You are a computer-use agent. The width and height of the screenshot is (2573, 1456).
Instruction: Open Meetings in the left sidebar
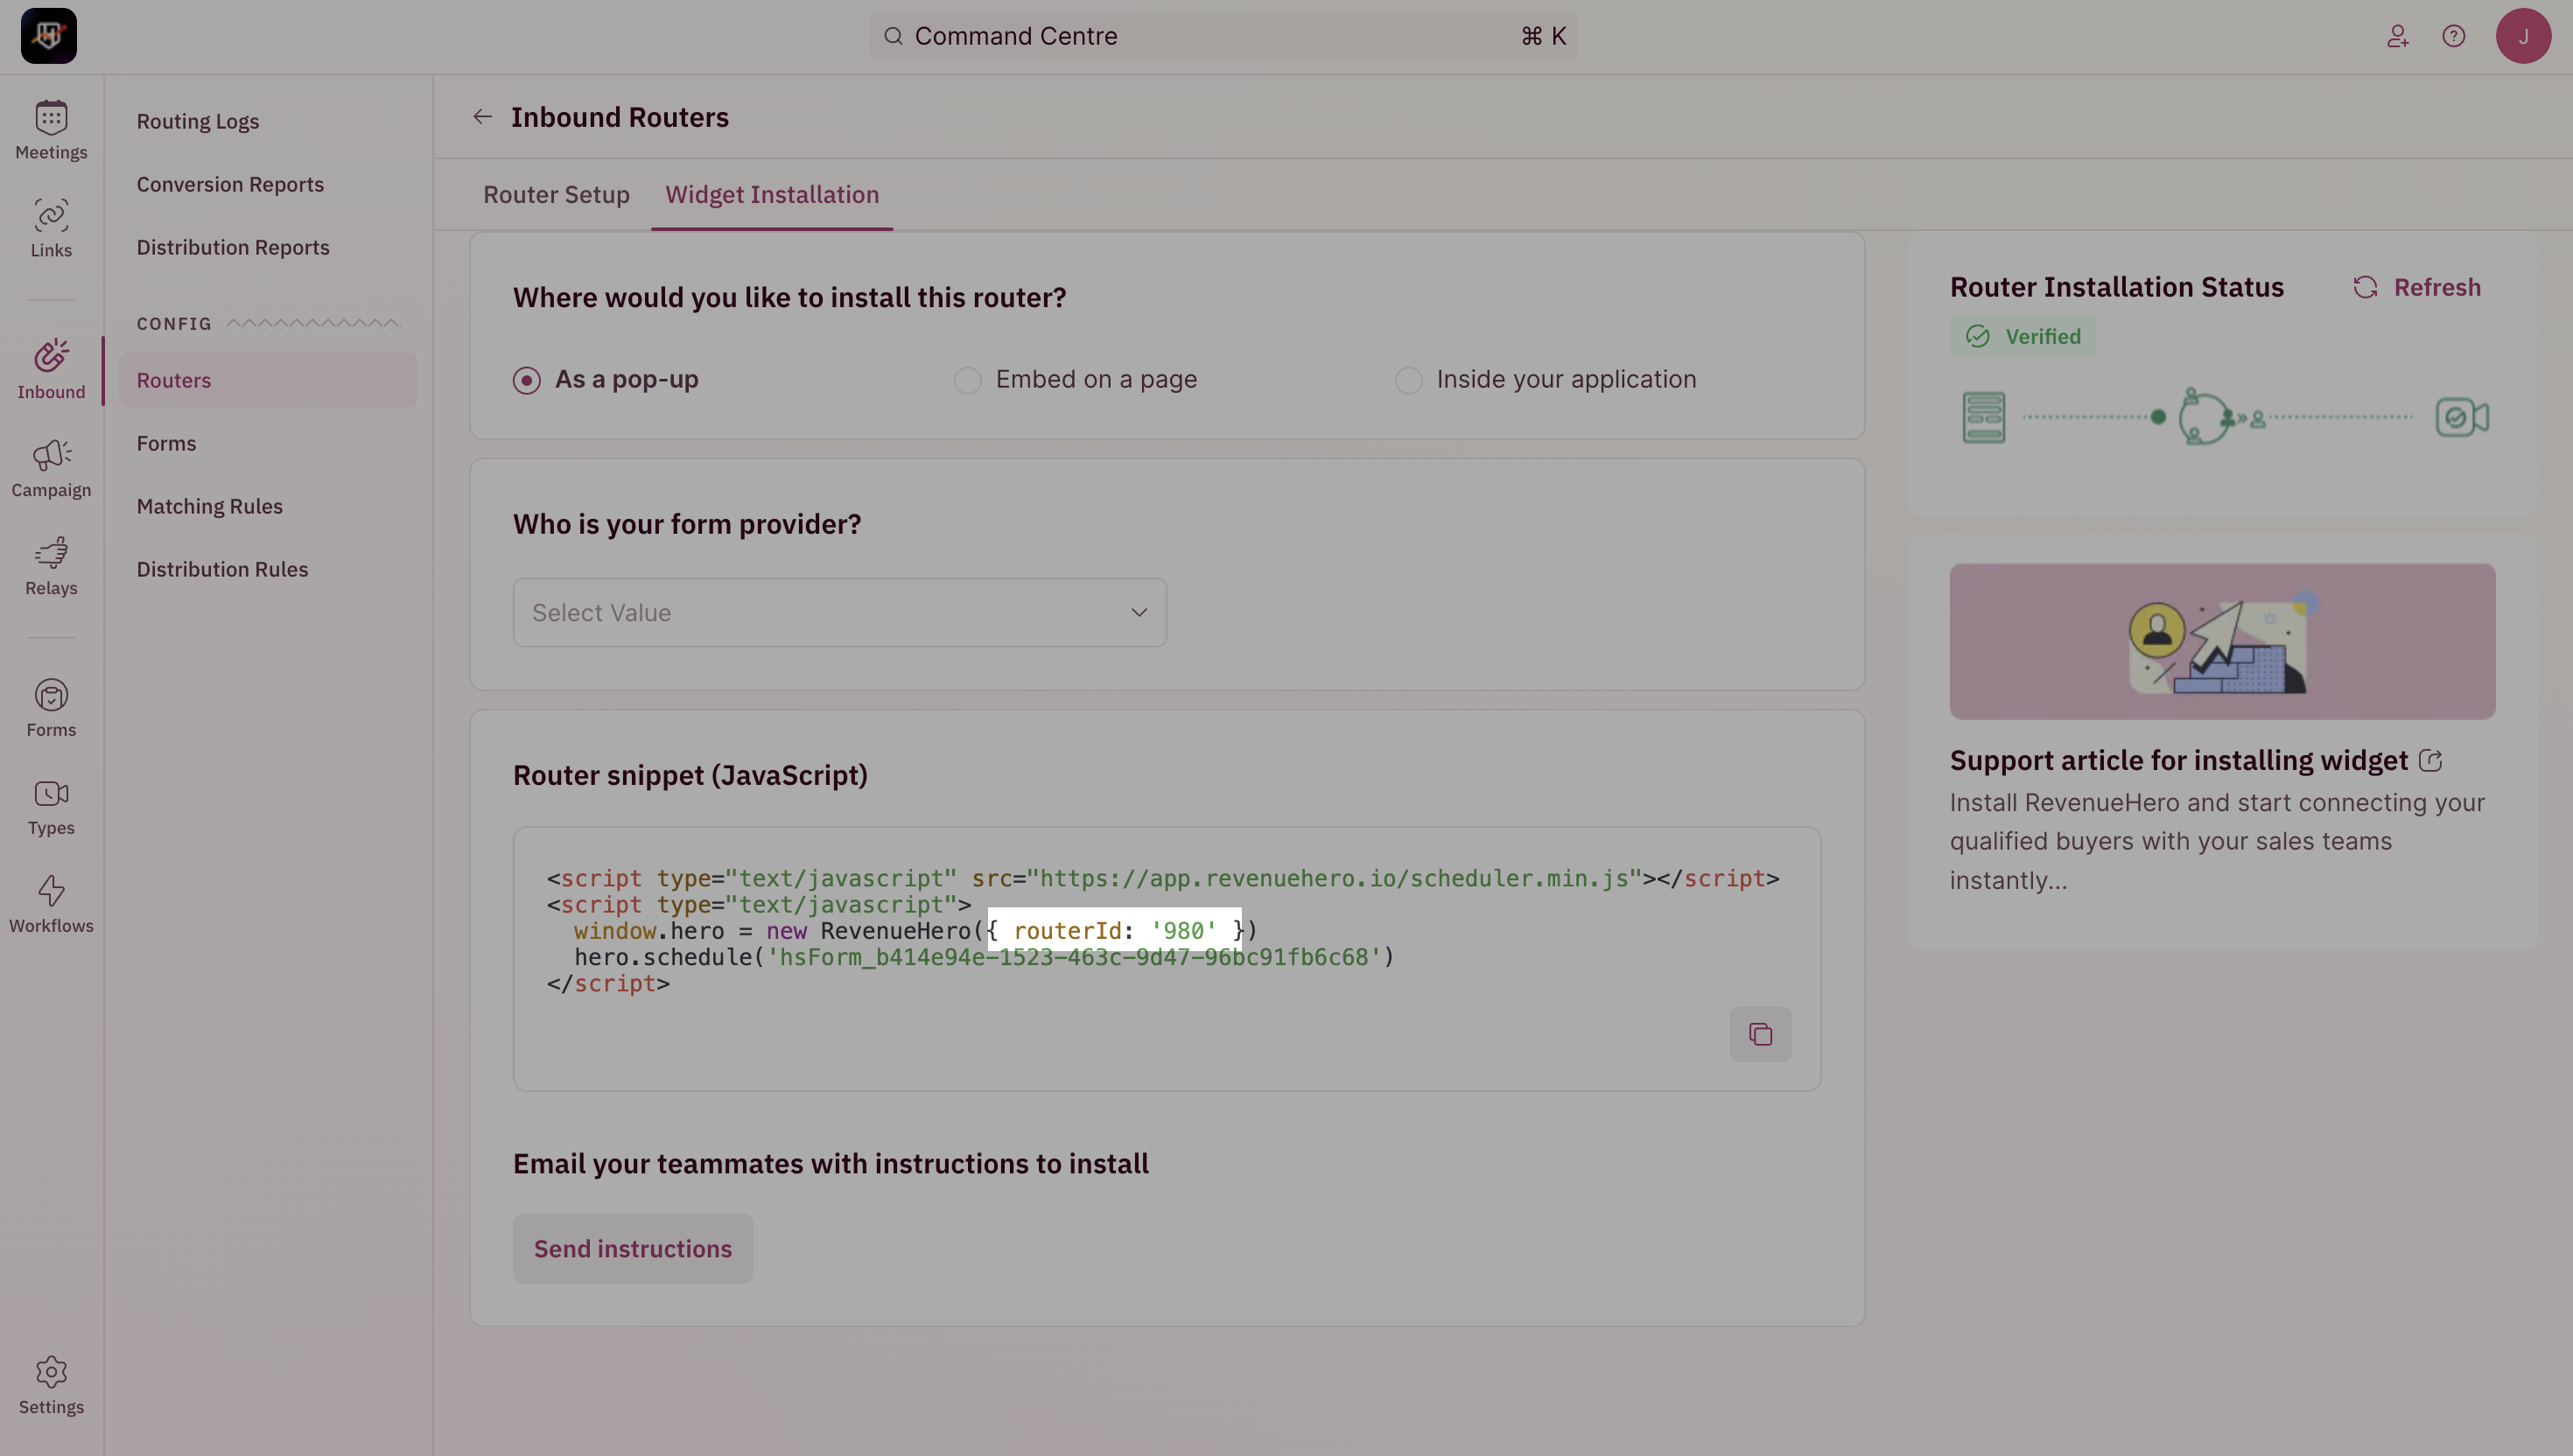click(x=51, y=130)
